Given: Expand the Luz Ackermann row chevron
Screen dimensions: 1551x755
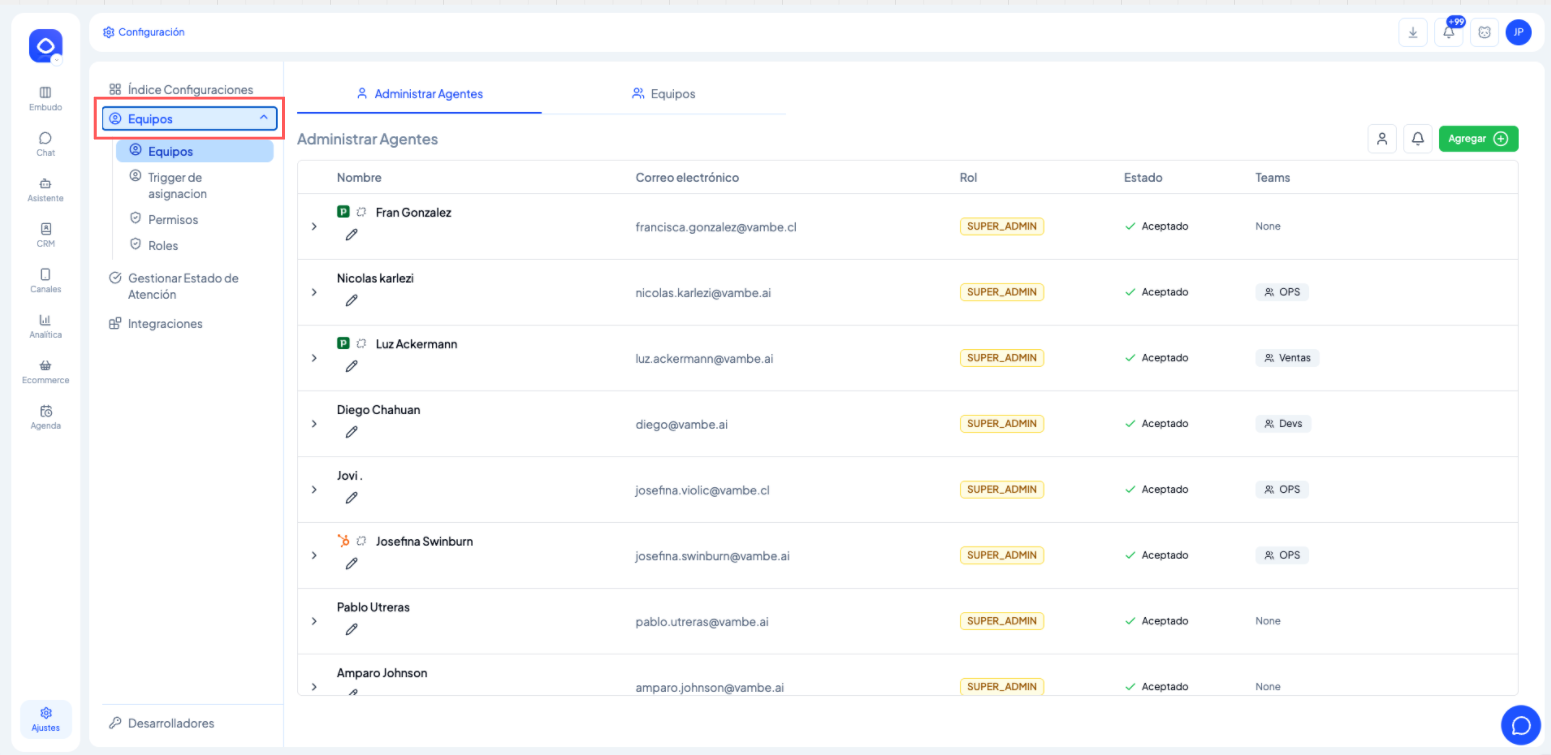Looking at the screenshot, I should [314, 358].
